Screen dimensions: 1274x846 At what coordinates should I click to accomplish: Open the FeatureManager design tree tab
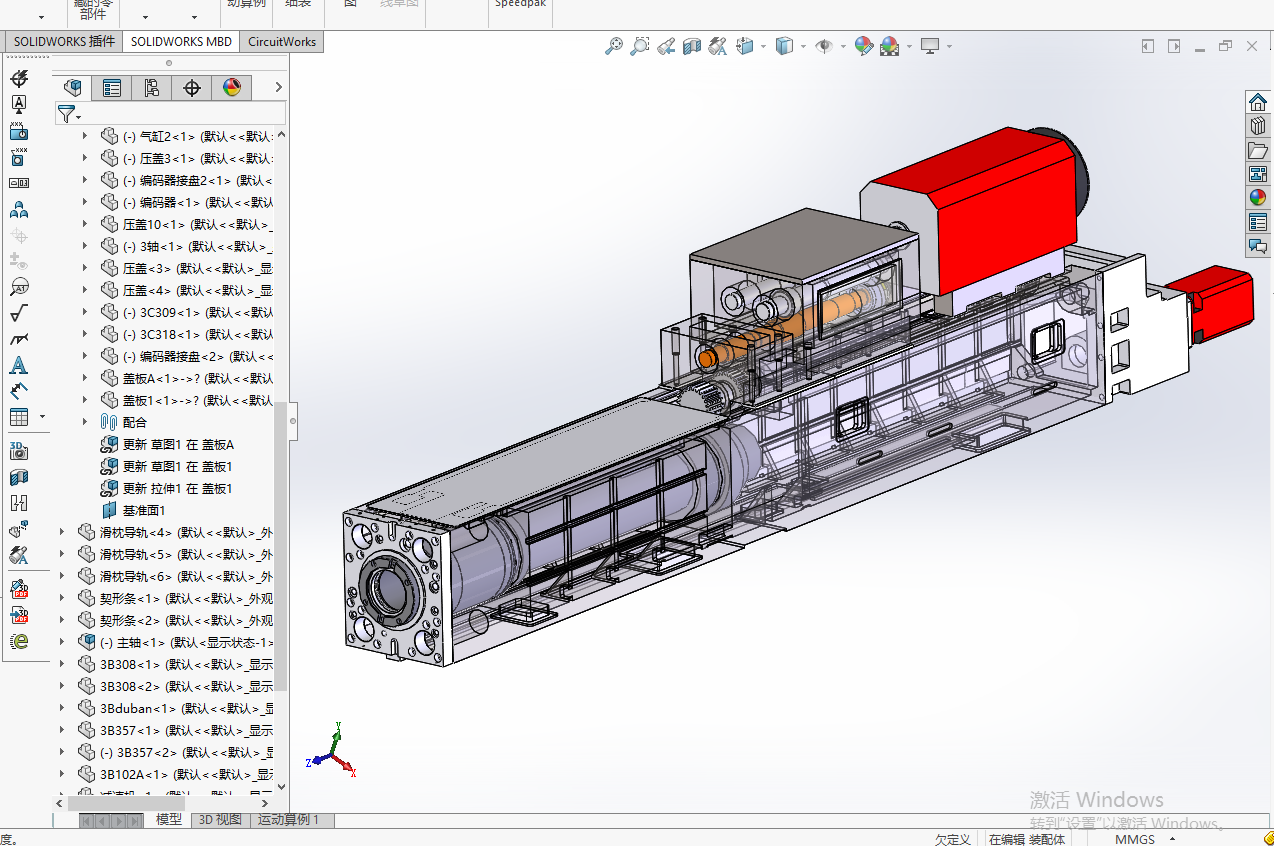pos(72,88)
